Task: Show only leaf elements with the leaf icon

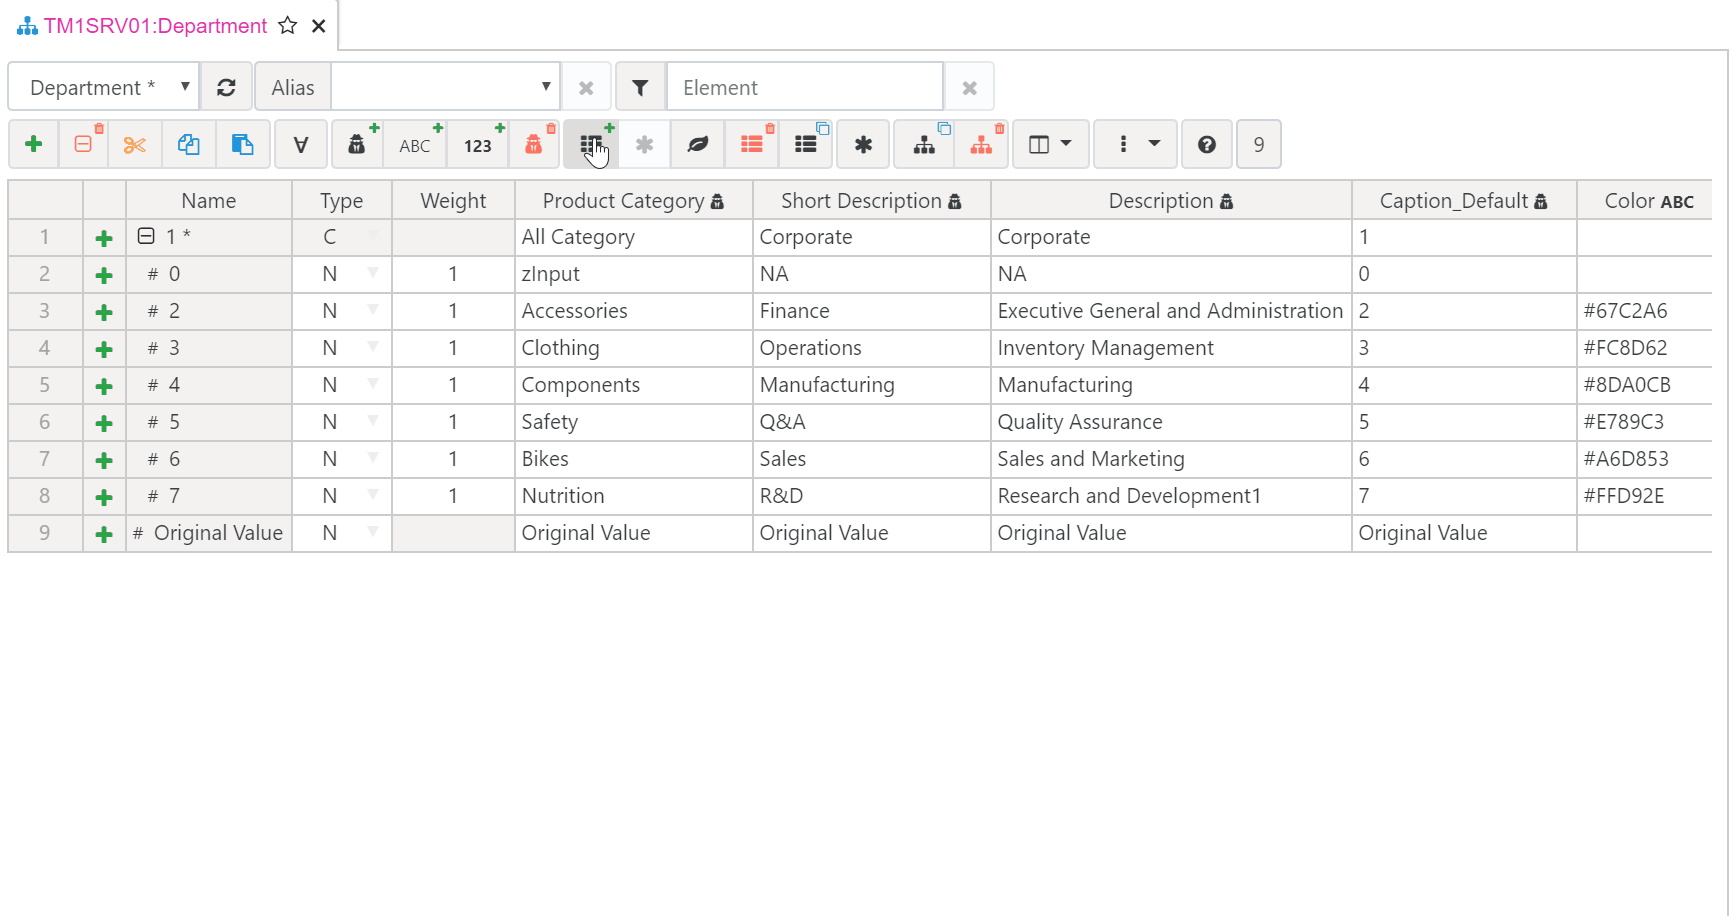Action: [x=697, y=144]
